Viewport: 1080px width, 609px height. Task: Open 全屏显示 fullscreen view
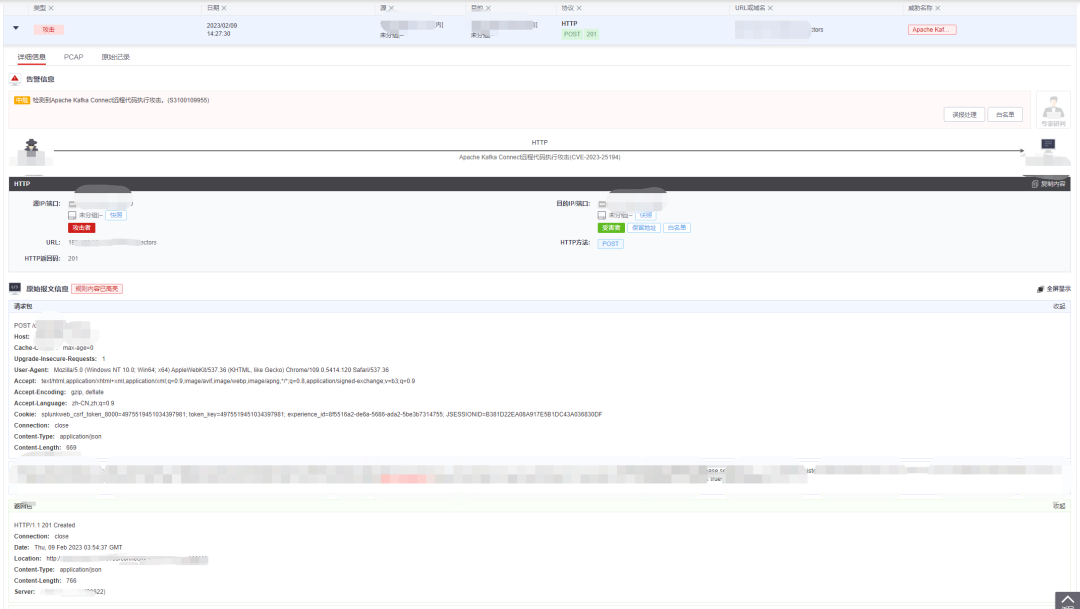click(1054, 289)
